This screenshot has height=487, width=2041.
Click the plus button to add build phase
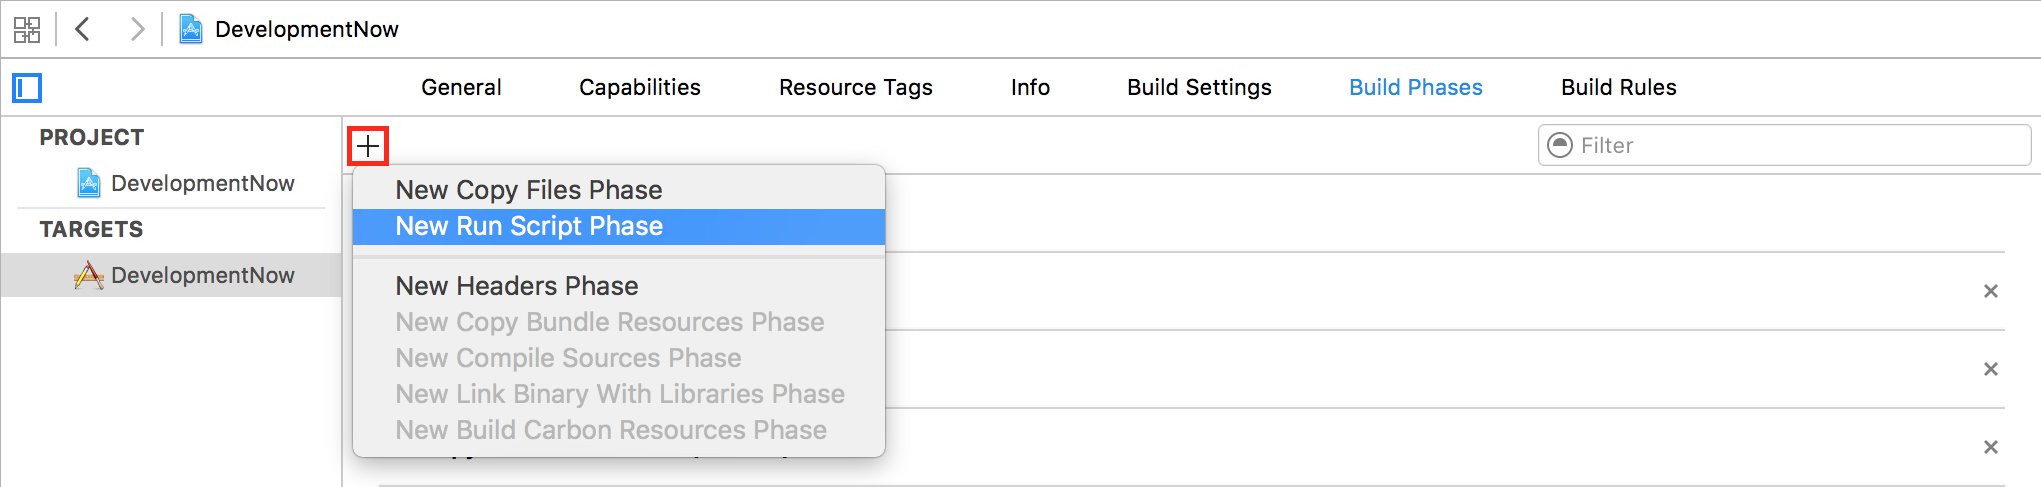pos(368,146)
